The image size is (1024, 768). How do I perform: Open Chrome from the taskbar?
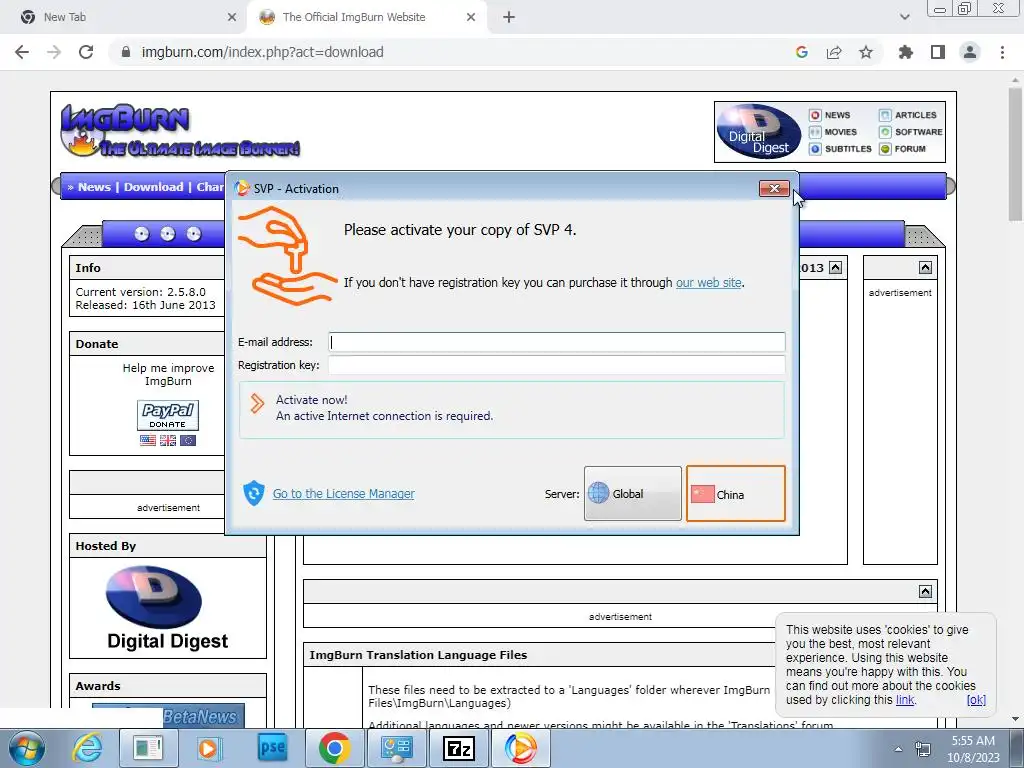coord(334,748)
